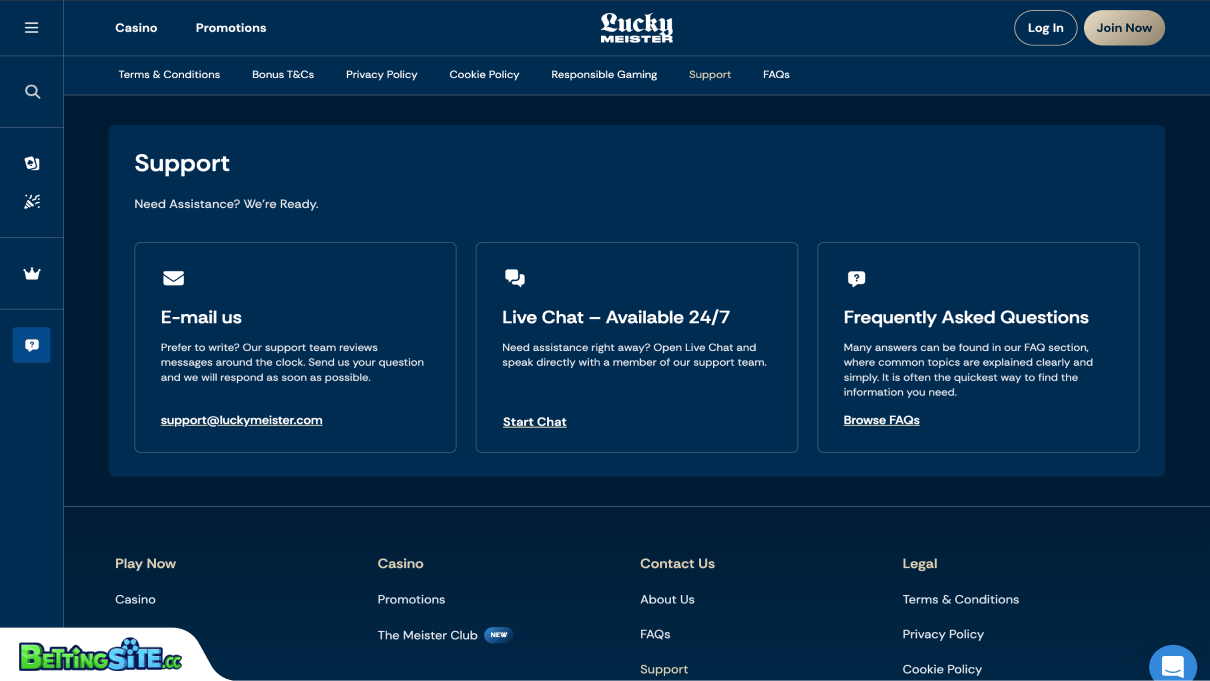Click the support@luckymeister.com email link
The image size is (1210, 681).
(241, 420)
